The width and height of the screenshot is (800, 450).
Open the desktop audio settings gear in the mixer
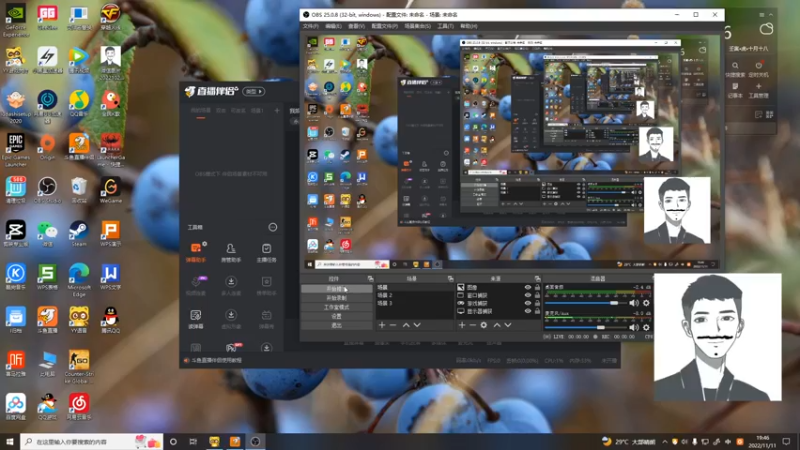(x=646, y=303)
